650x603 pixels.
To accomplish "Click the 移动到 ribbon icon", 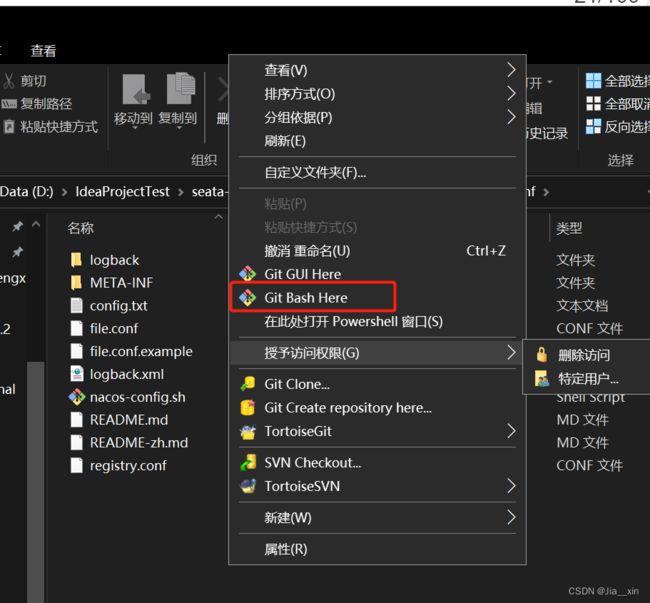I will click(136, 89).
